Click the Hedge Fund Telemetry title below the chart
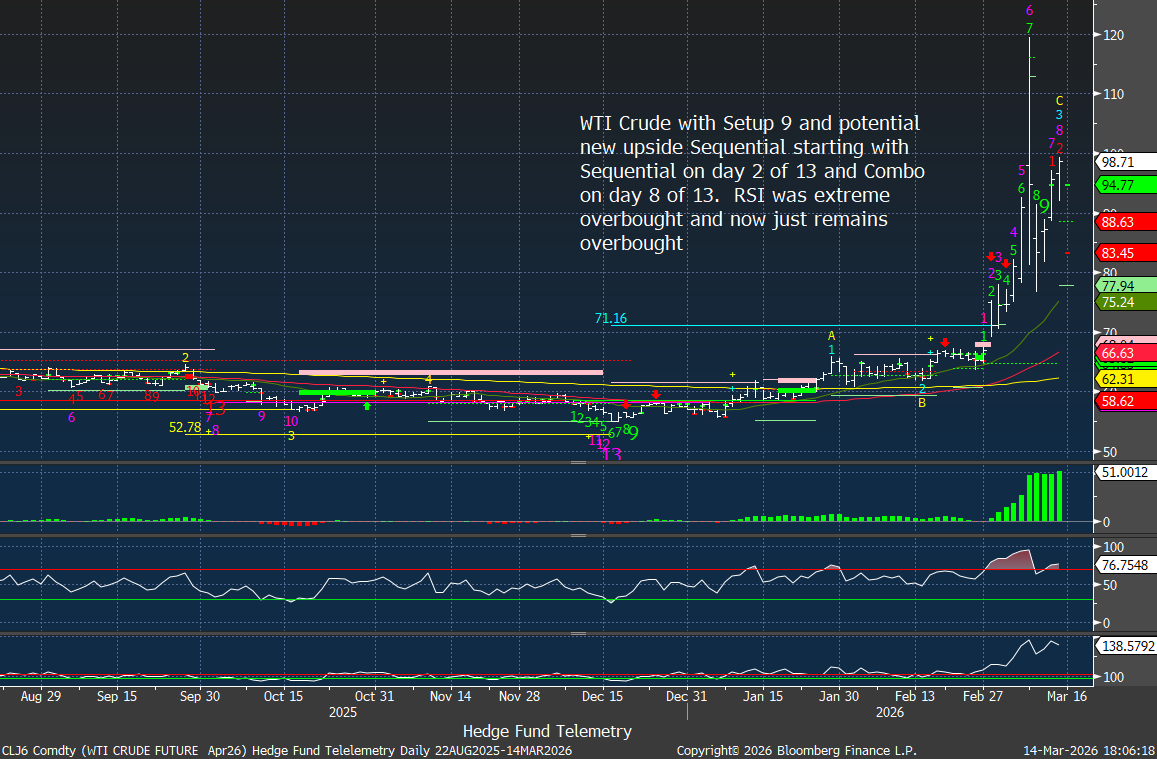This screenshot has height=759, width=1157. click(547, 731)
